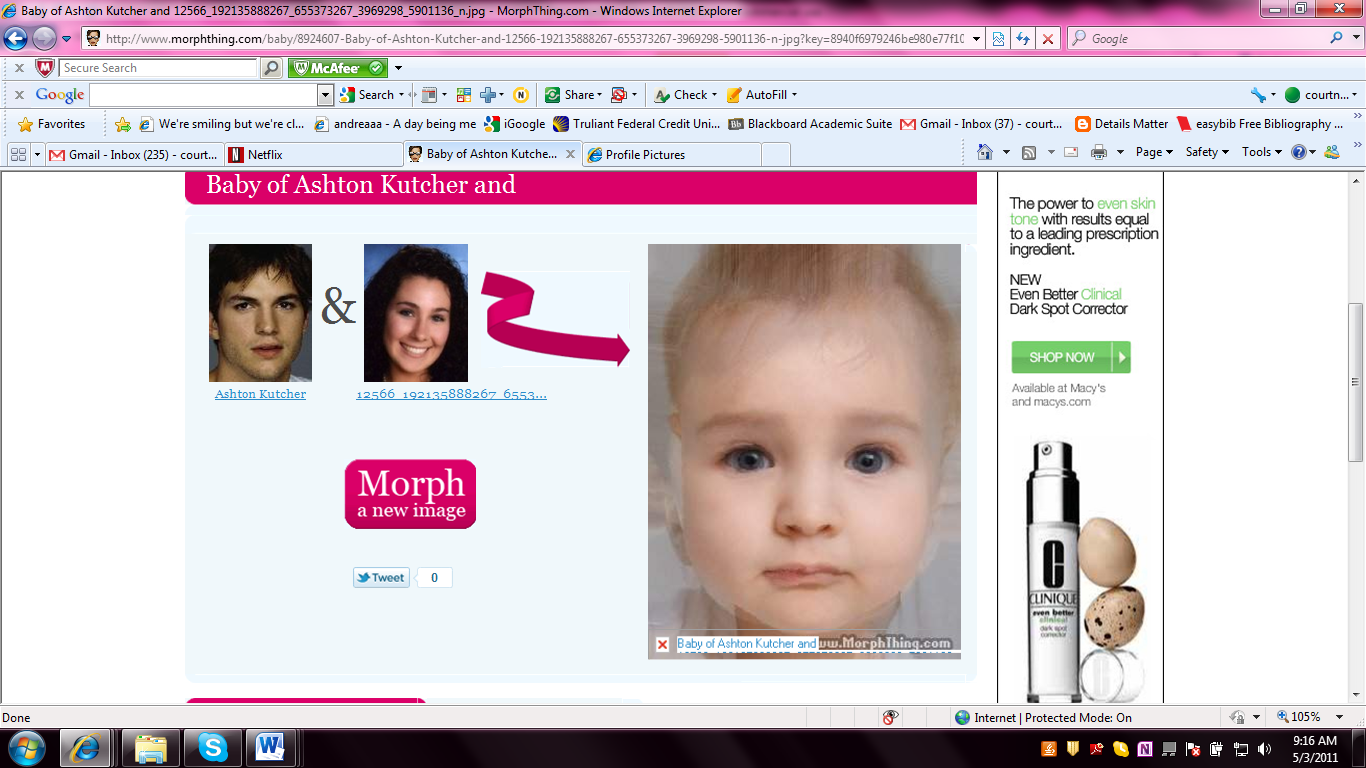This screenshot has width=1366, height=768.
Task: Open Google toolbar wrench settings
Action: click(1258, 95)
